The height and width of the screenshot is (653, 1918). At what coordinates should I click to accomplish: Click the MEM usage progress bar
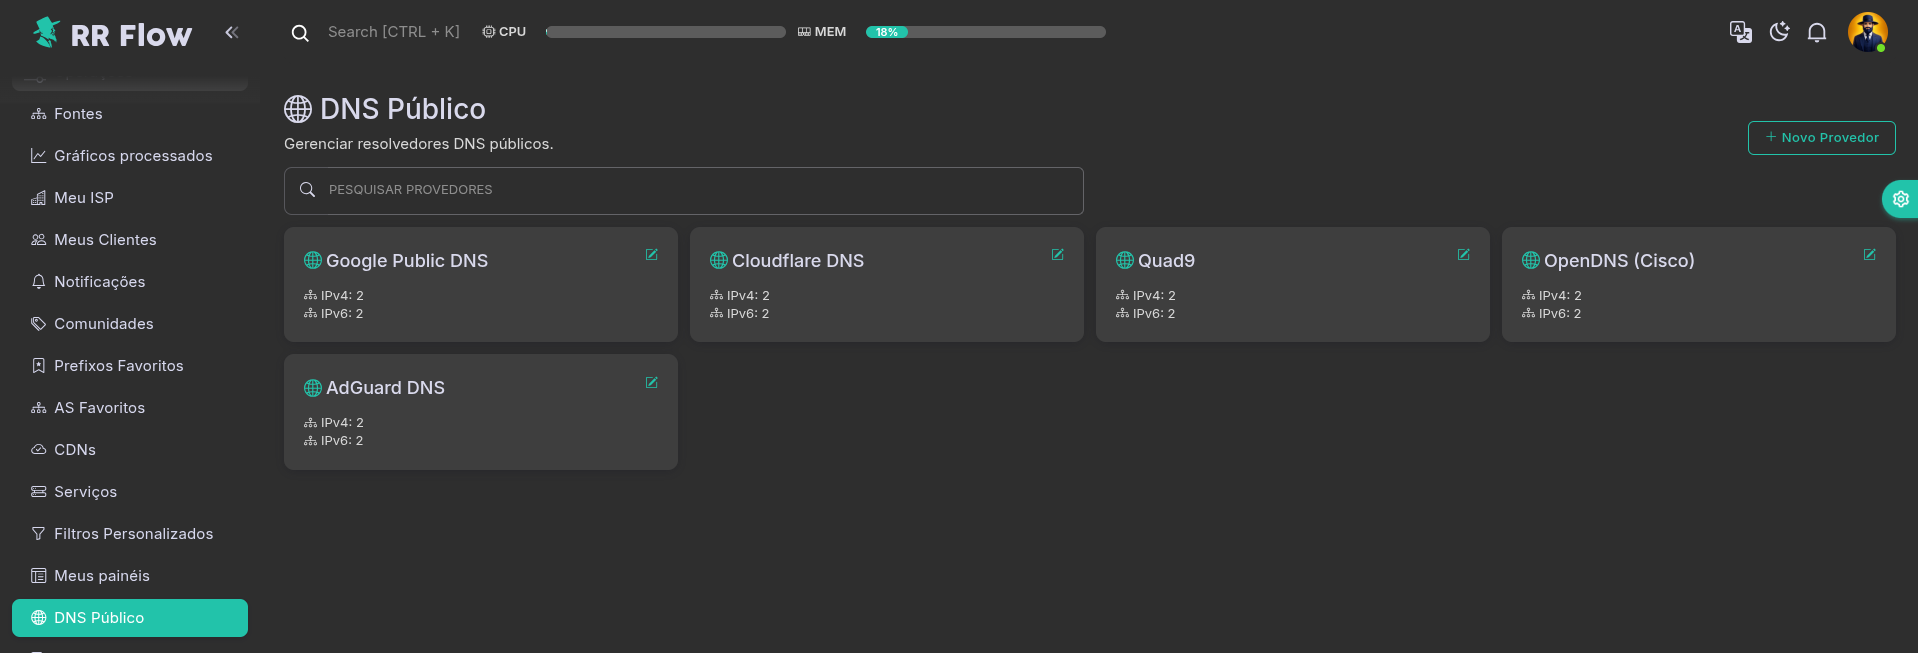click(985, 32)
